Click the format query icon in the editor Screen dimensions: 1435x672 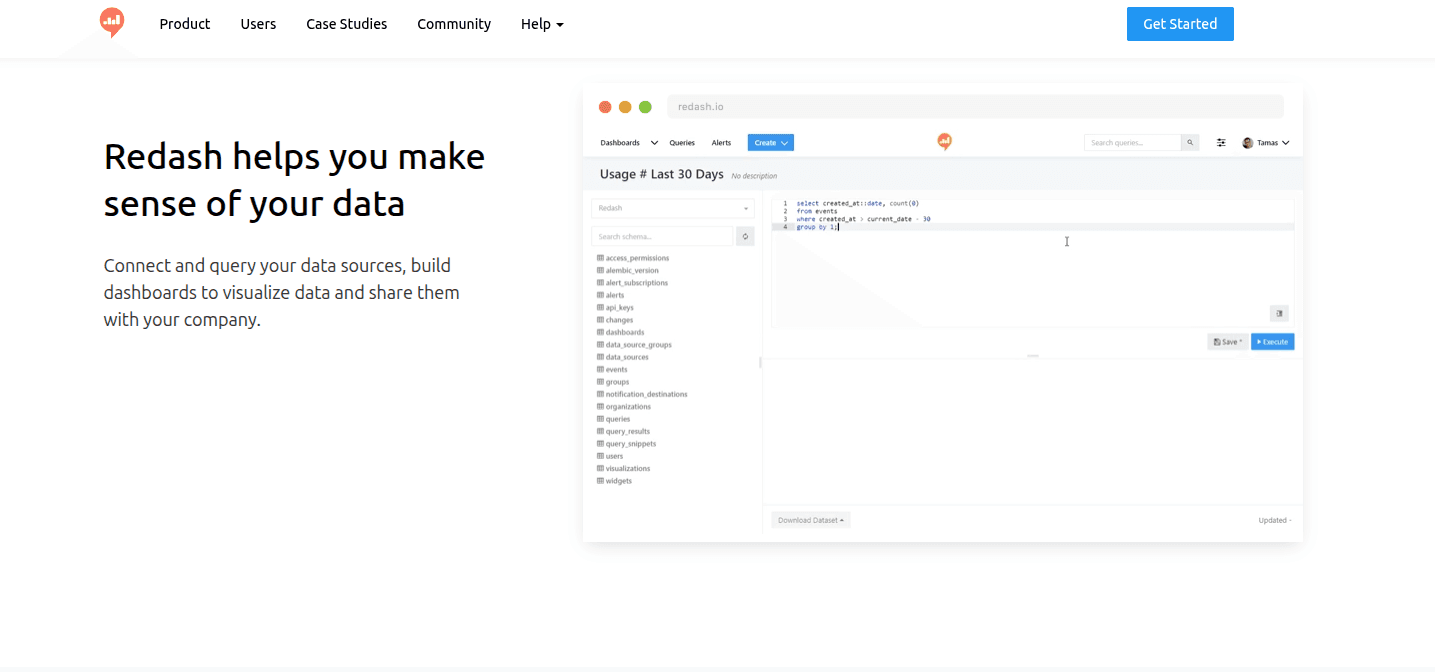[1279, 313]
